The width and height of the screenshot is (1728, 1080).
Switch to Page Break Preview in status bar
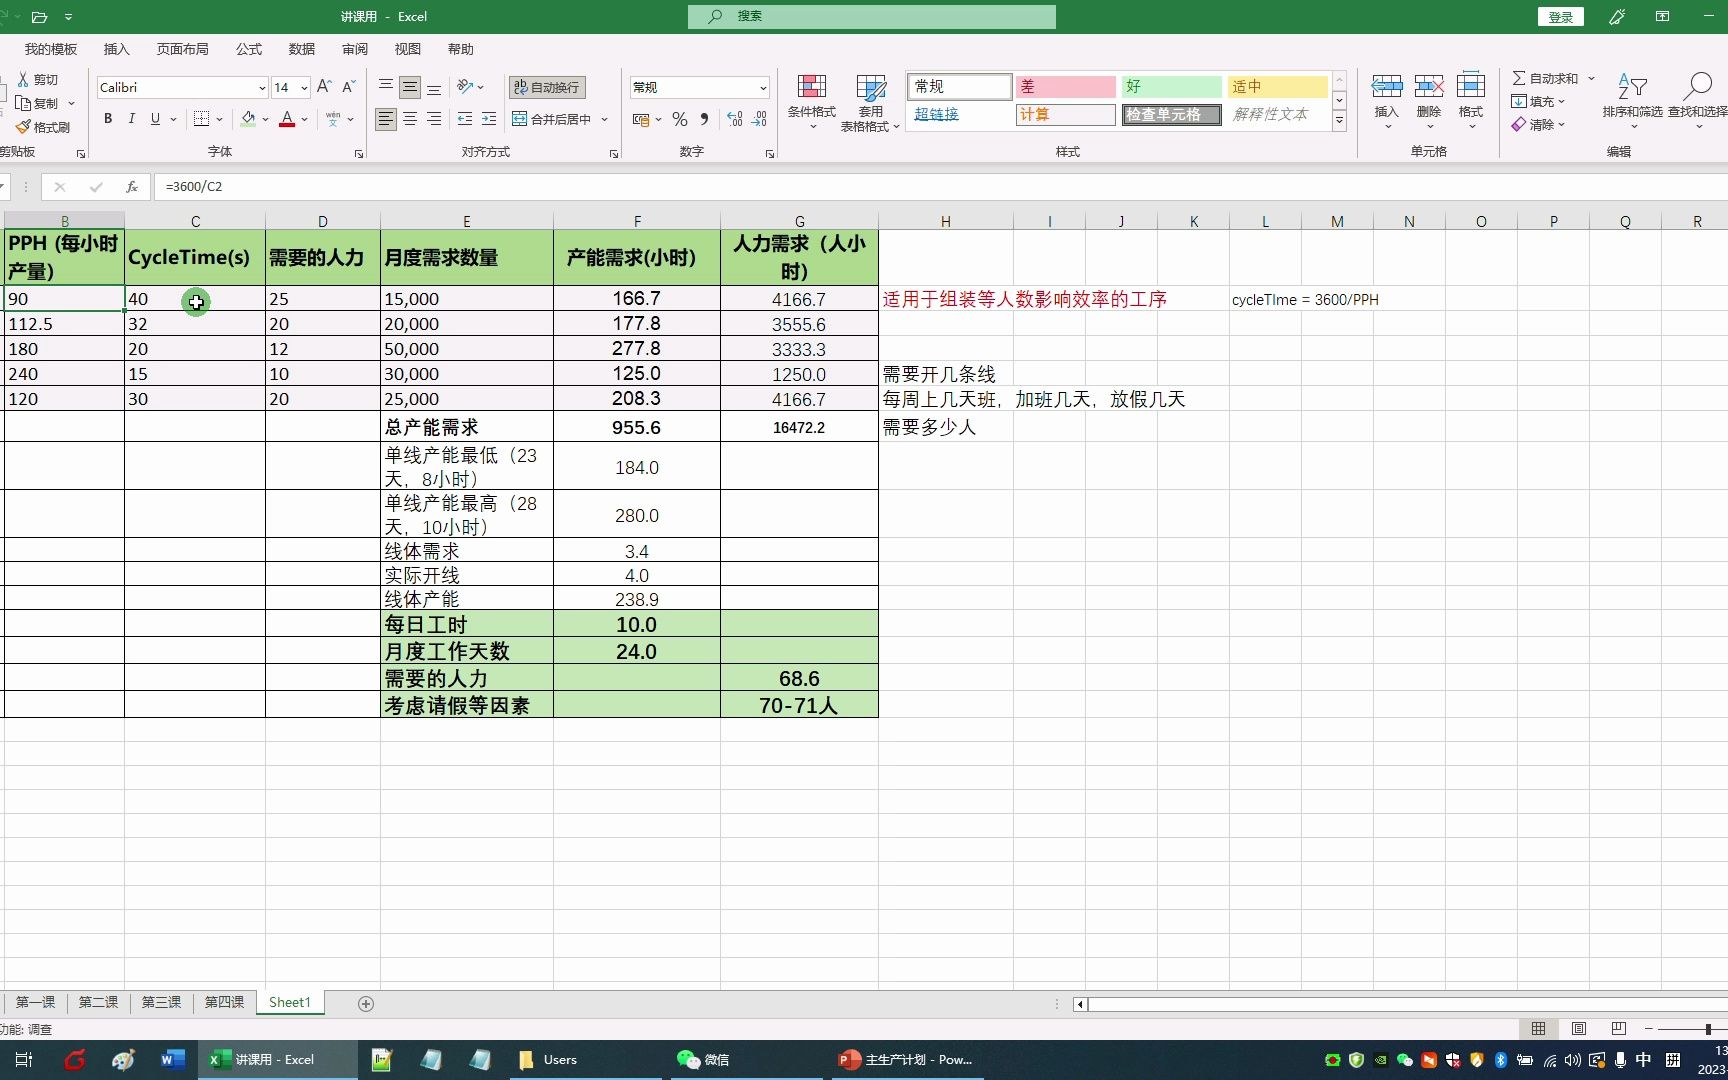tap(1619, 1029)
